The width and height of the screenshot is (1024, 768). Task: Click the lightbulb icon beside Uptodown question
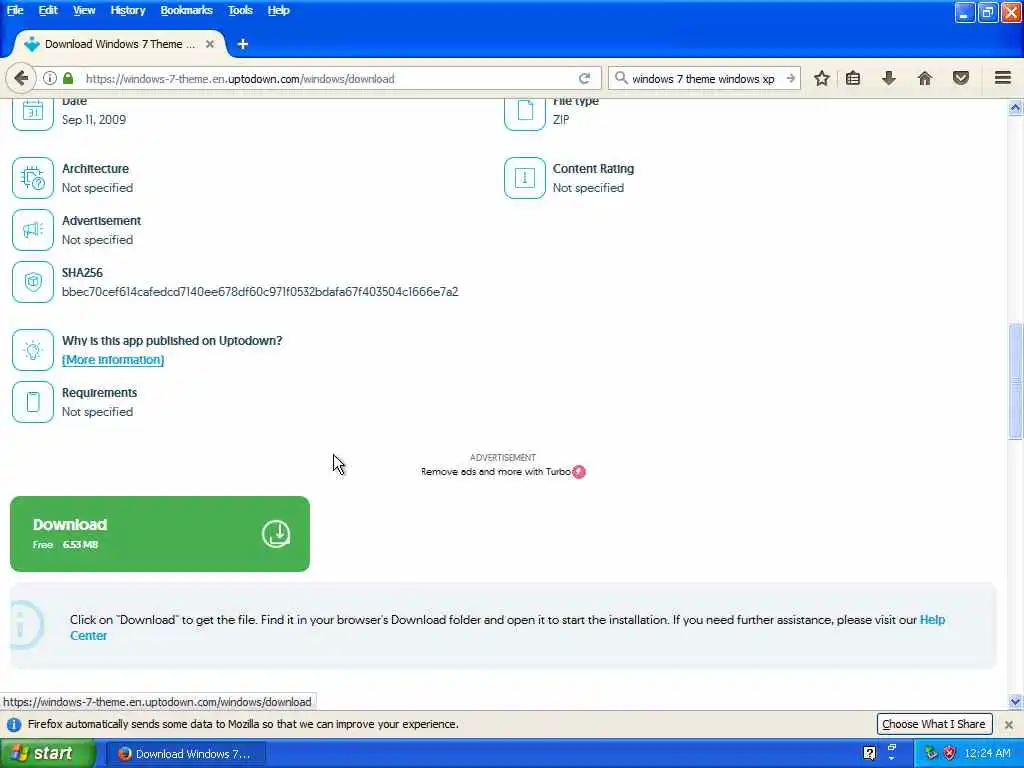33,350
